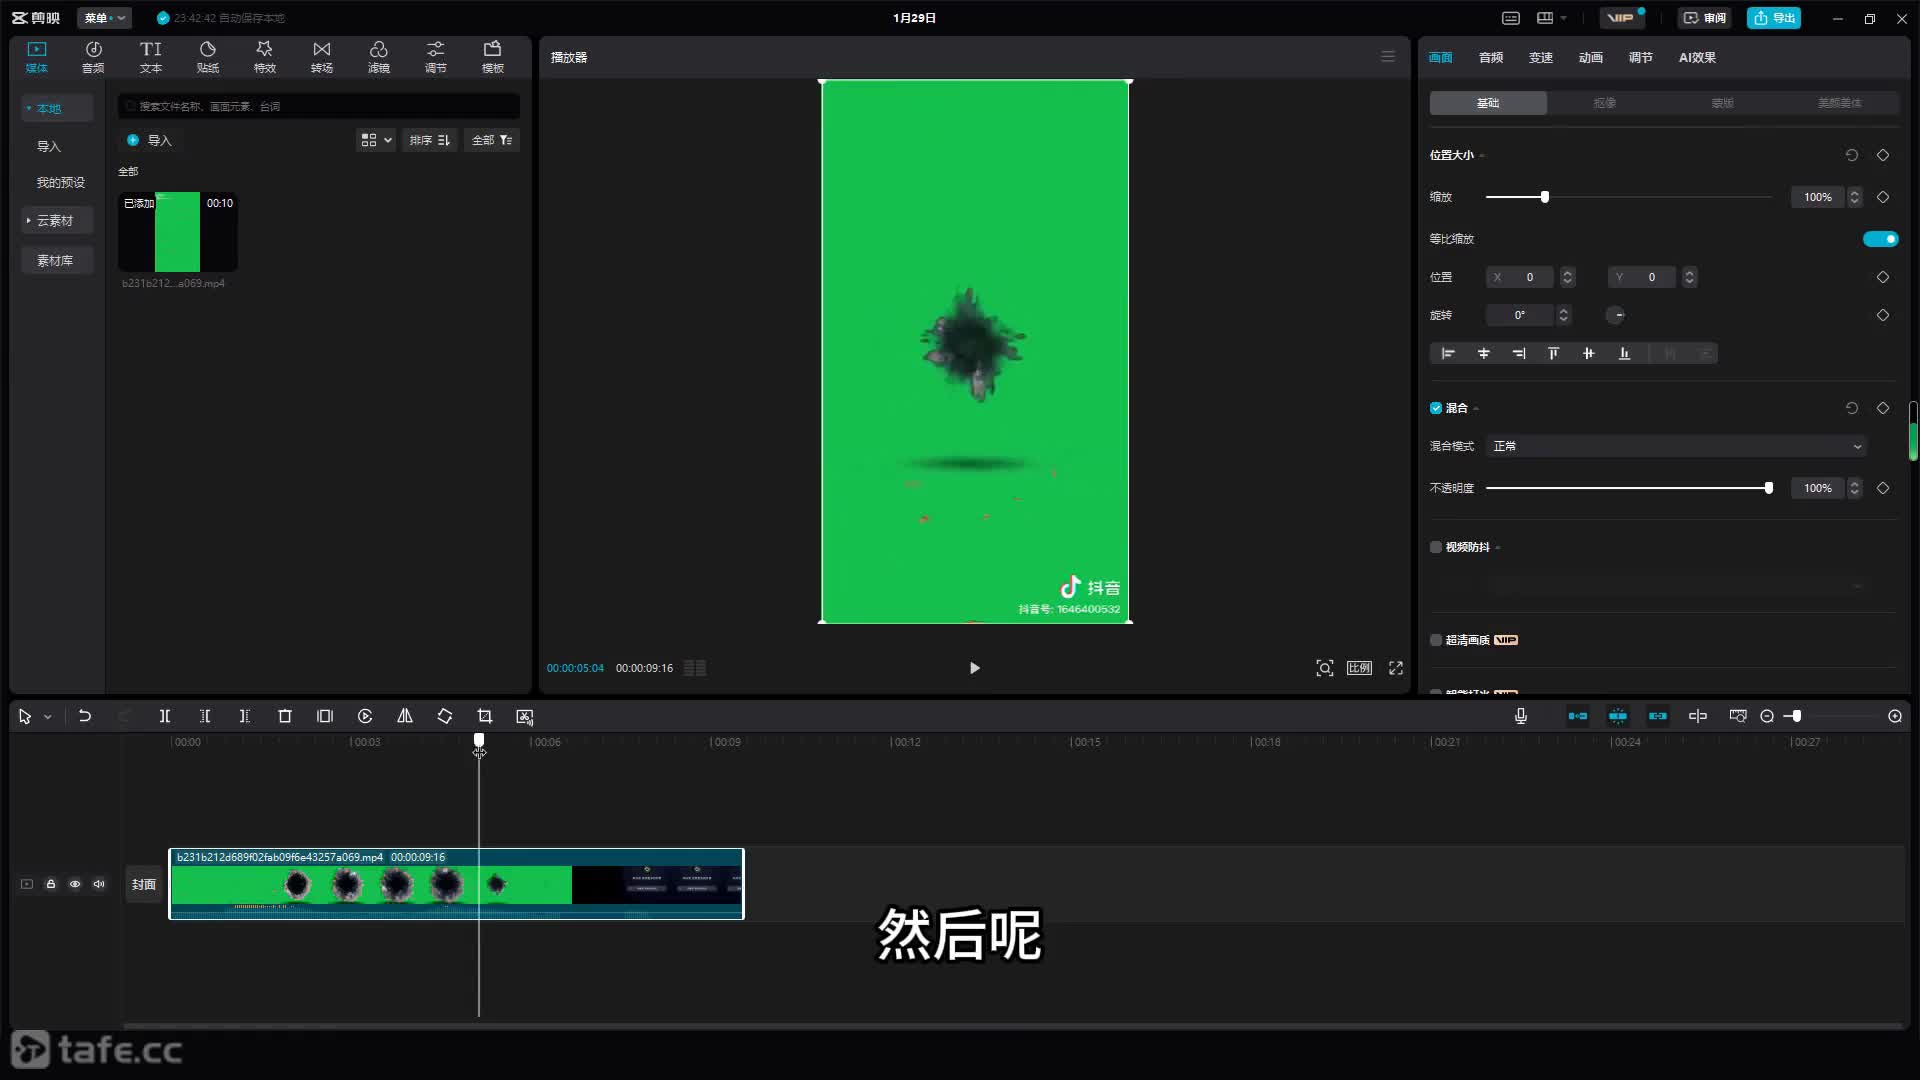
Task: Click the preview focus zoom icon
Action: click(x=1325, y=668)
